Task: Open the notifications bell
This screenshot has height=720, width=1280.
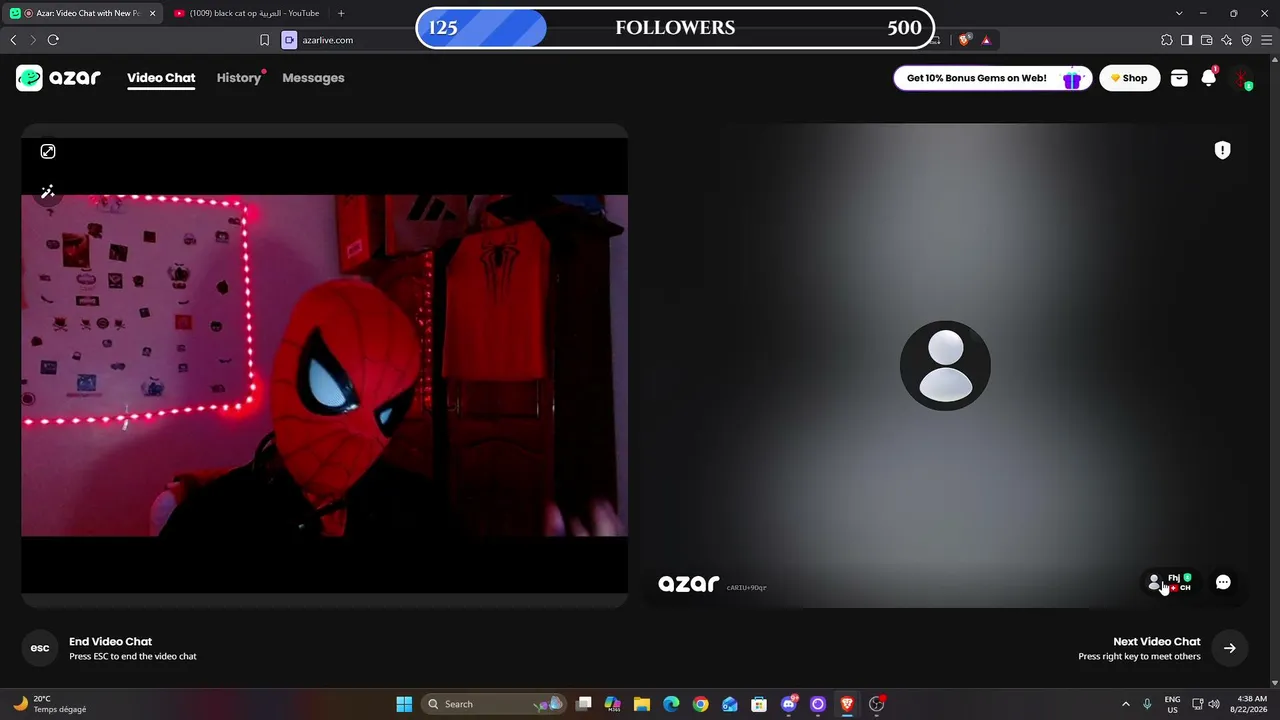Action: click(x=1209, y=78)
